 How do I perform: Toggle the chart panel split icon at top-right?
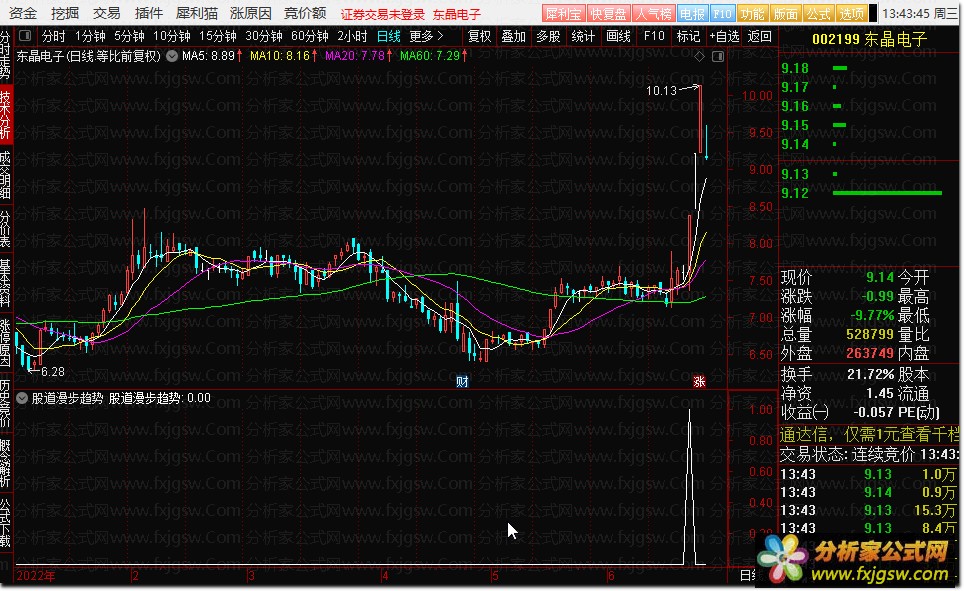(x=718, y=57)
